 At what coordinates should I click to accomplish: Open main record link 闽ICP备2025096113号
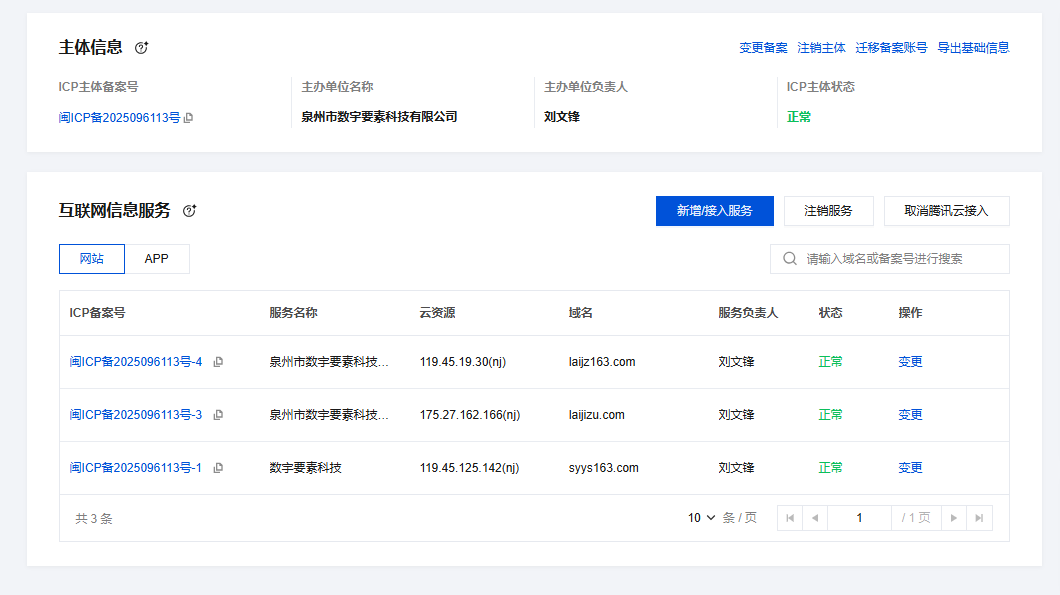coord(120,118)
